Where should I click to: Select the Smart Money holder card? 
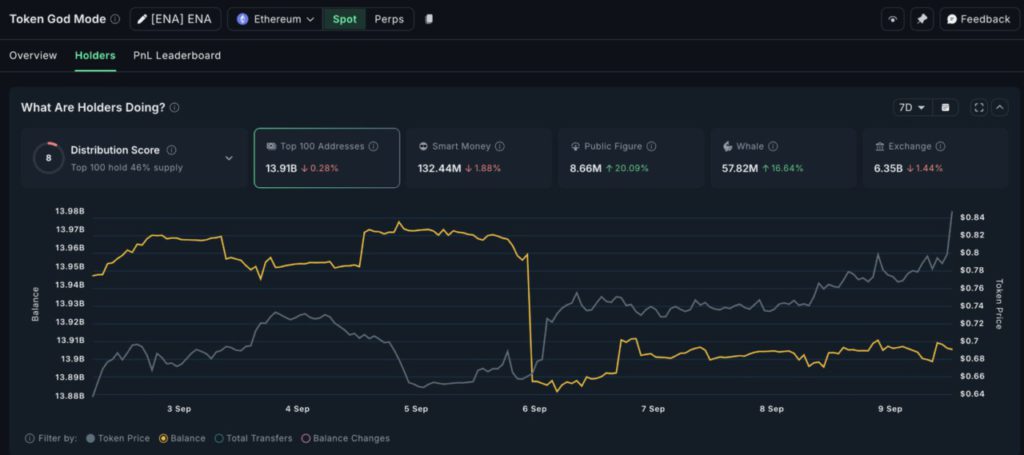pos(478,158)
